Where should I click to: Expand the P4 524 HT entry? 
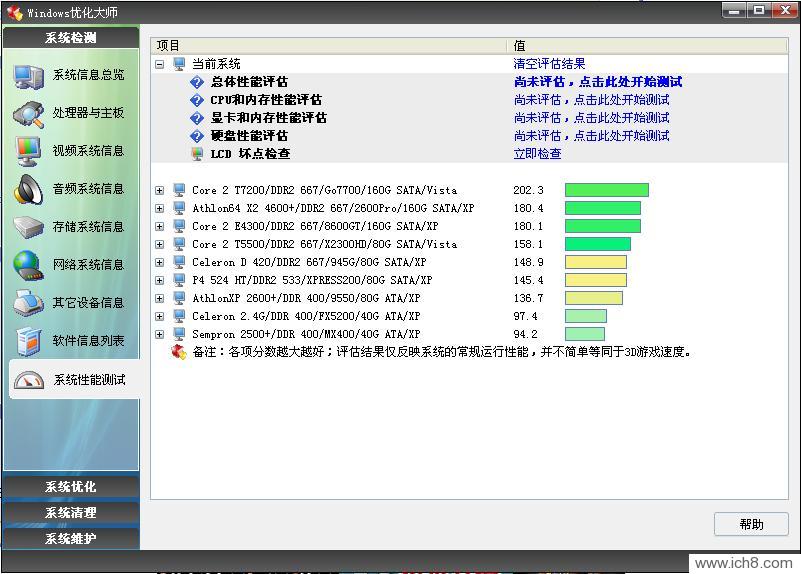(160, 280)
